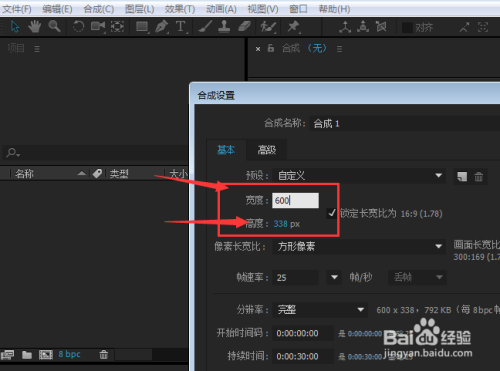Open the 像素长宽比 dropdown
Viewport: 500px width, 371px height.
click(359, 247)
